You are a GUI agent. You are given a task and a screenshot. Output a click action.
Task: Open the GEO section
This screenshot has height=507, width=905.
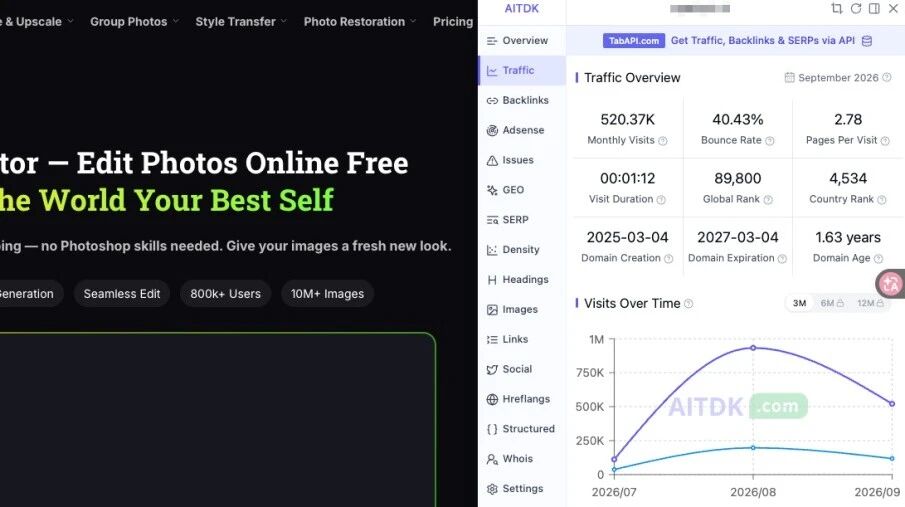(x=522, y=190)
